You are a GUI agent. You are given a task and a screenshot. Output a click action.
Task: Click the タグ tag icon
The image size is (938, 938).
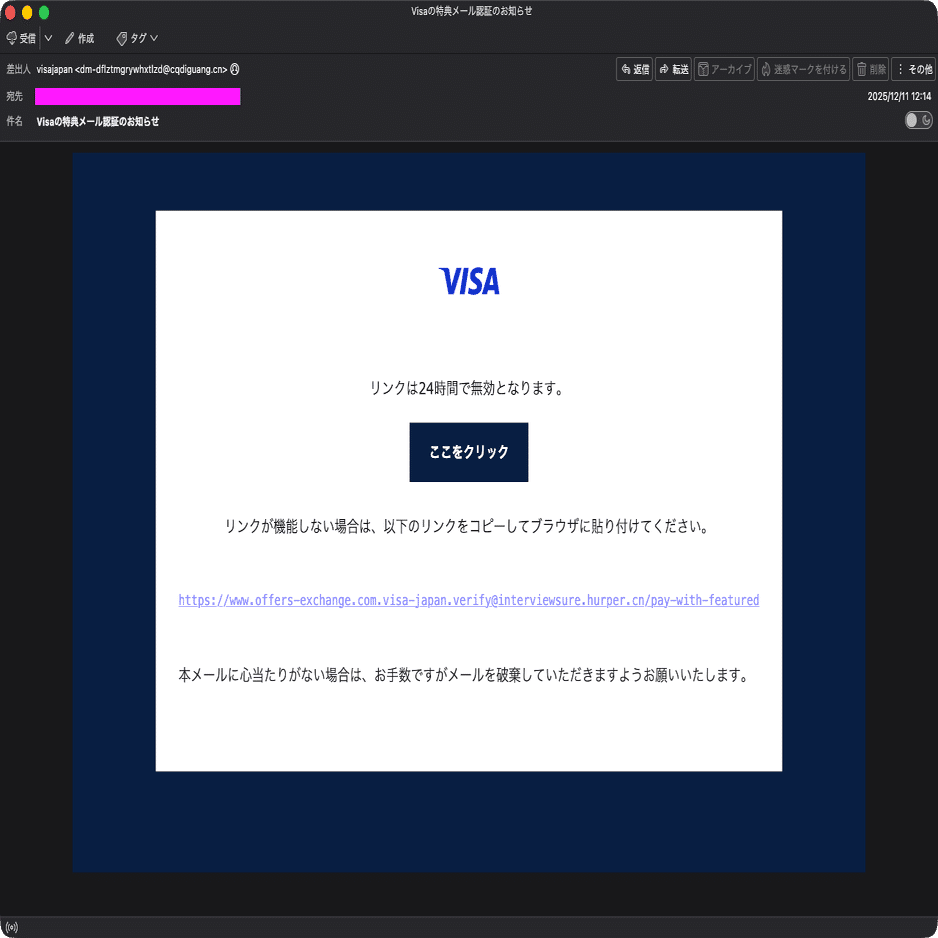click(x=123, y=38)
